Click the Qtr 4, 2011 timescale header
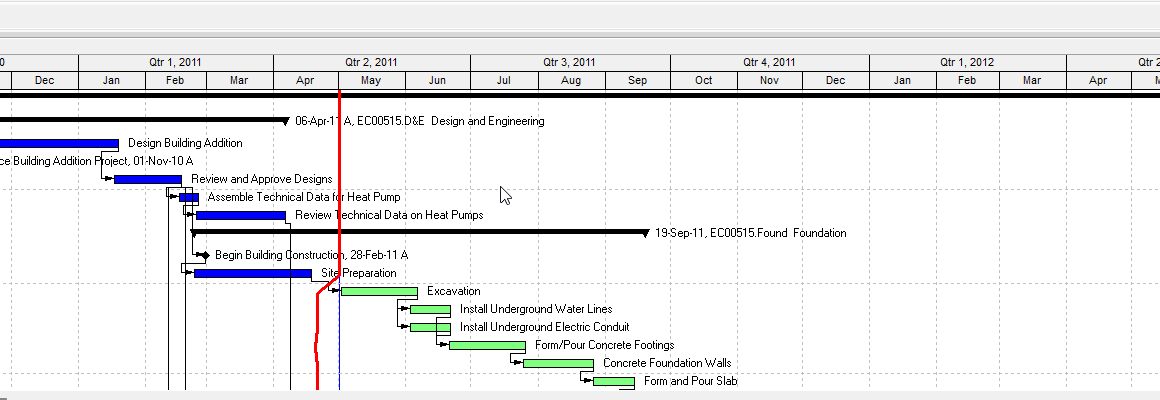The width and height of the screenshot is (1160, 400). pos(769,63)
